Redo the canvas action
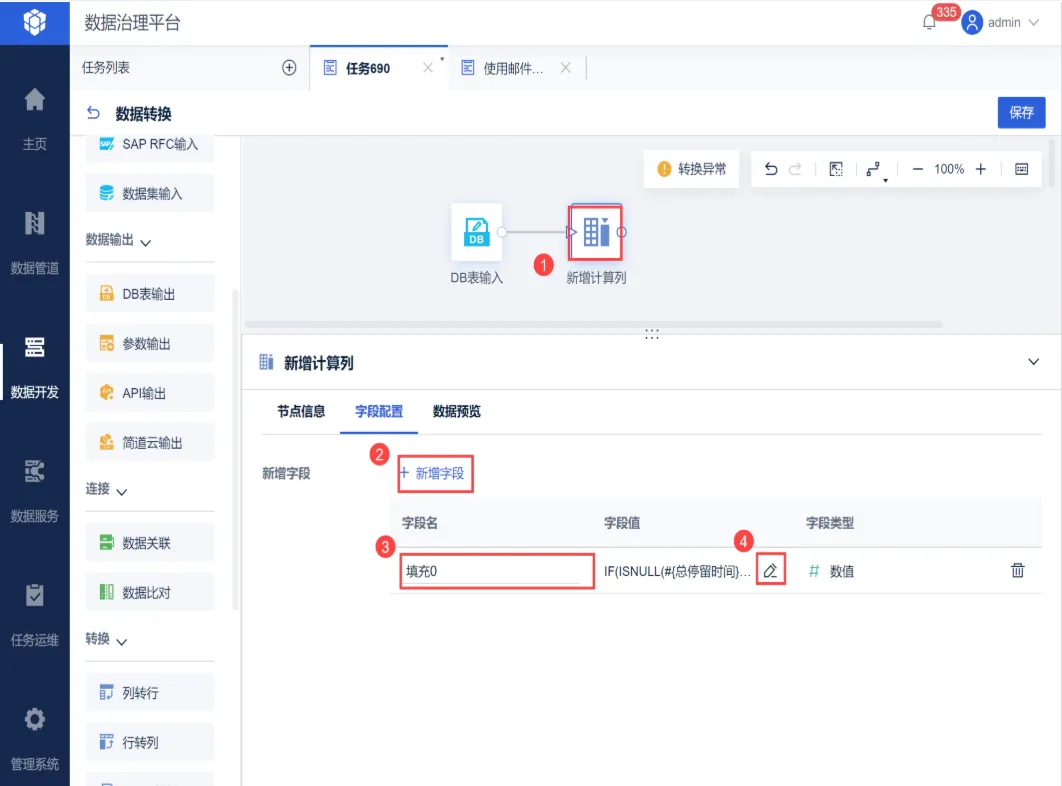Viewport: 1062px width, 786px height. click(796, 169)
